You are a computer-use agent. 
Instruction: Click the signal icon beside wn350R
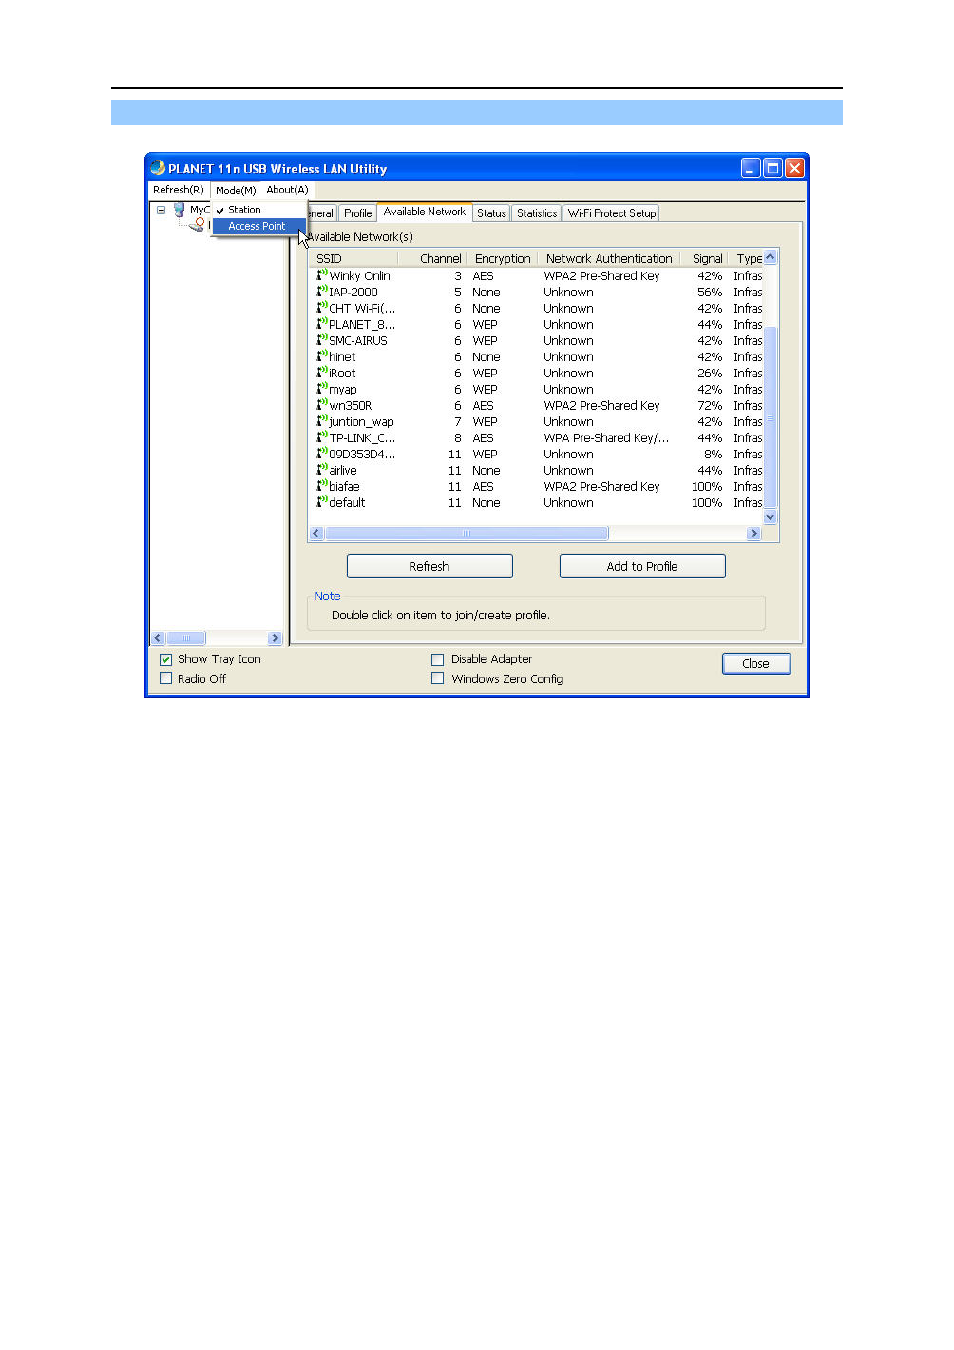tap(322, 405)
